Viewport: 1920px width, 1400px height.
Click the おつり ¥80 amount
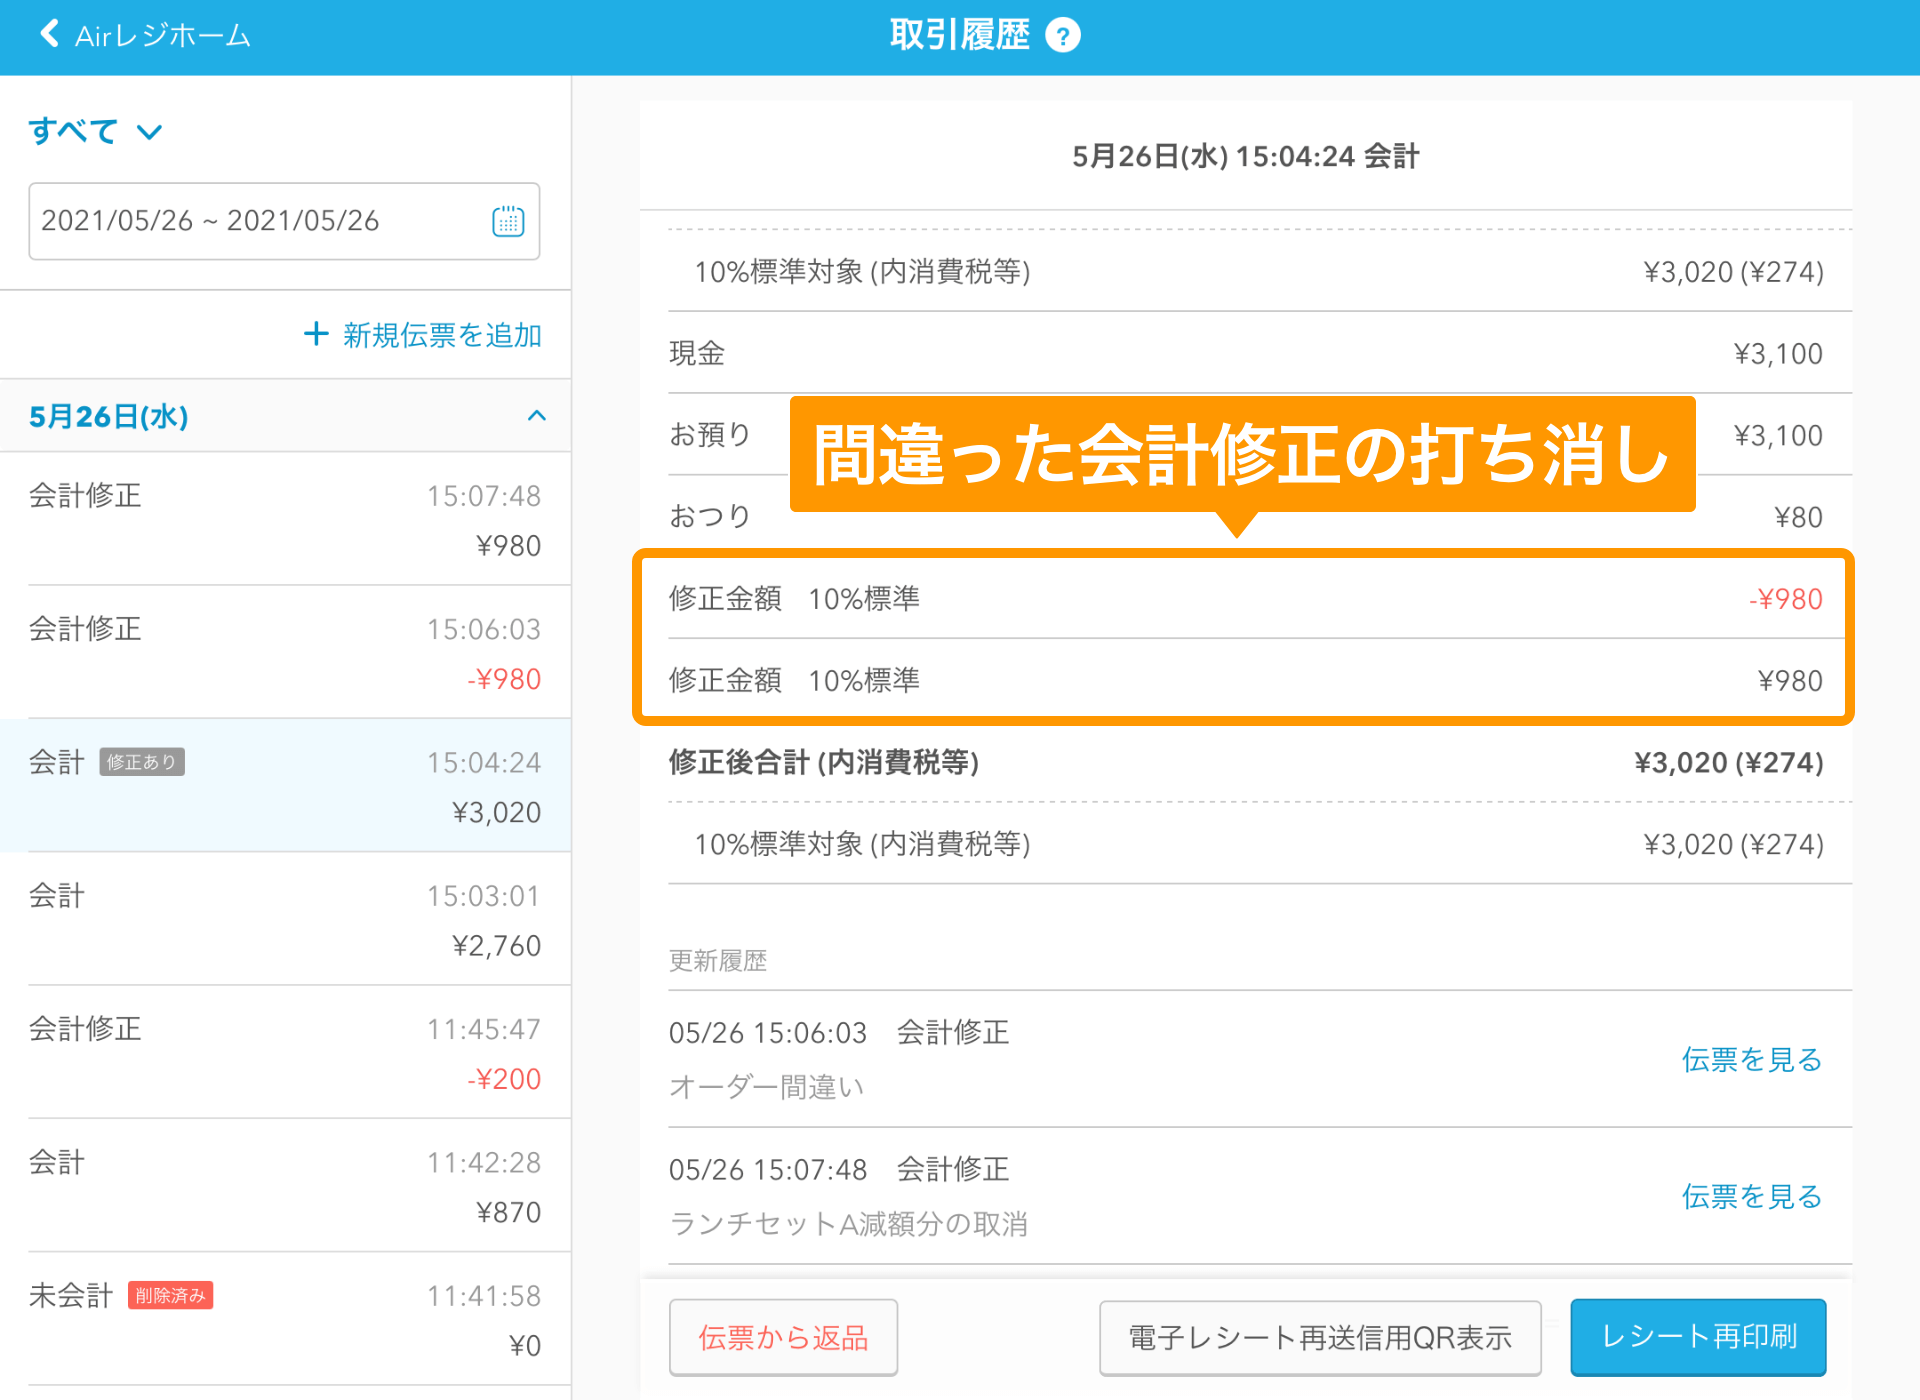[x=1797, y=517]
